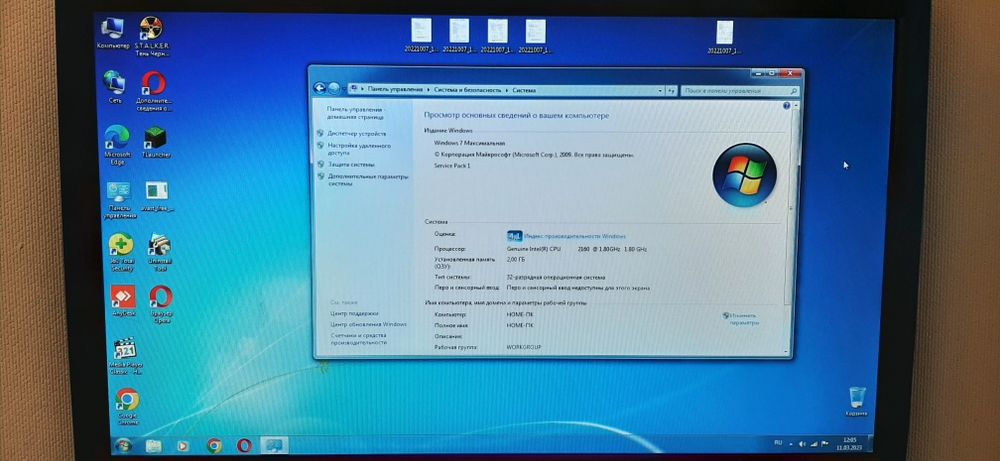Select the first 20221007 desktop file
This screenshot has height=461, width=1000.
coord(421,36)
